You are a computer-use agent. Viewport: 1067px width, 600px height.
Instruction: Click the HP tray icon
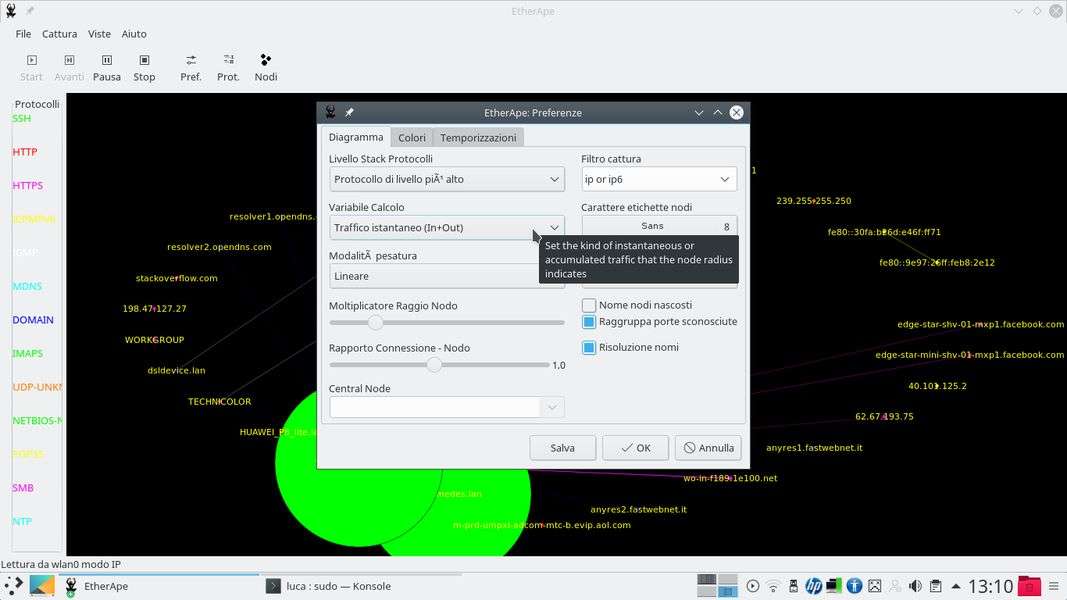(x=813, y=586)
